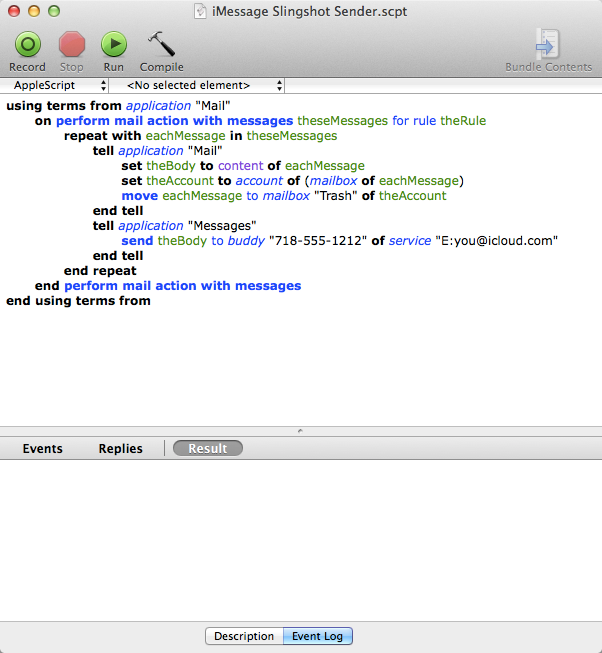Click theAccount in the move line

(412, 196)
